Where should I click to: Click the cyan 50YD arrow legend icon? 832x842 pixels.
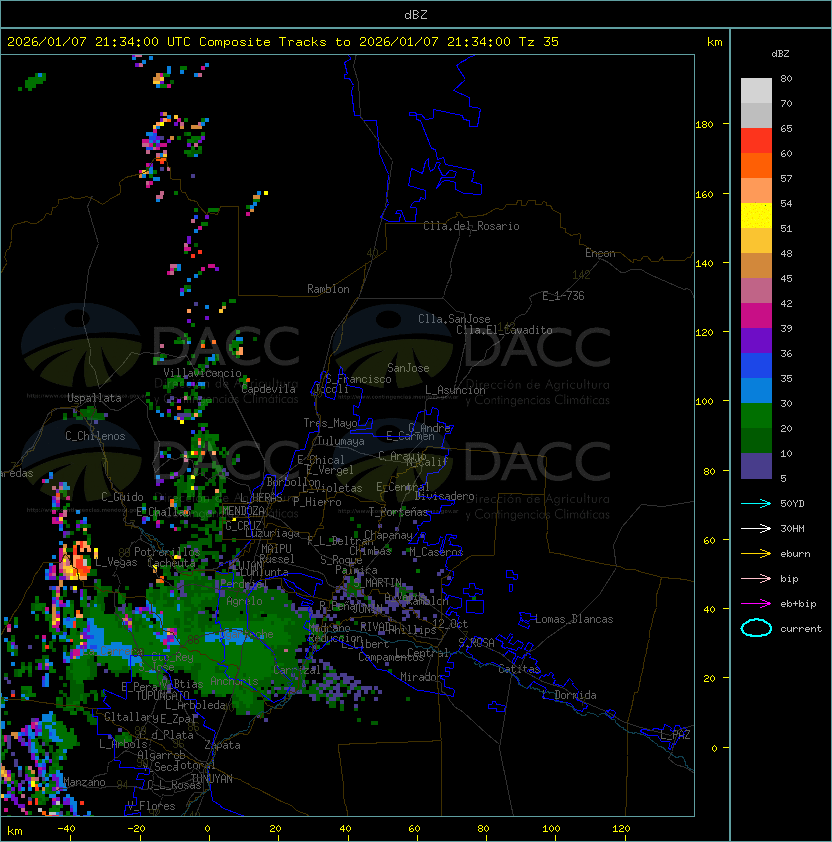756,503
